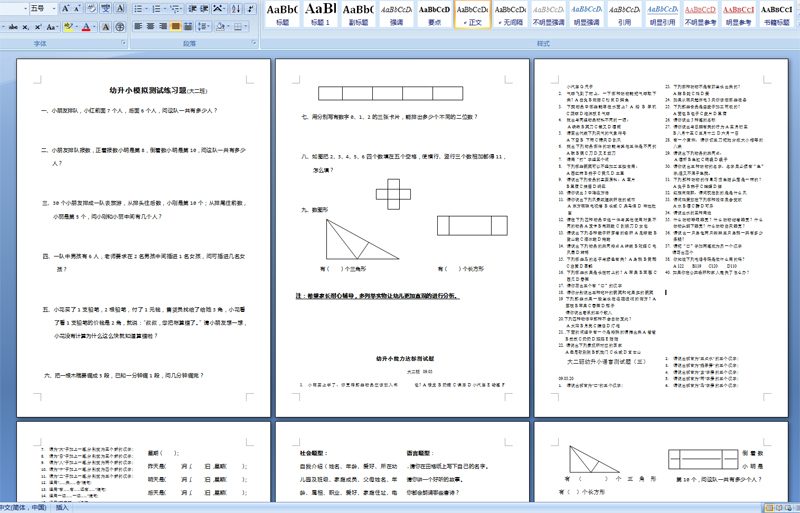Apply the 明显强调 style
Screen dimensions: 800x513
point(586,14)
